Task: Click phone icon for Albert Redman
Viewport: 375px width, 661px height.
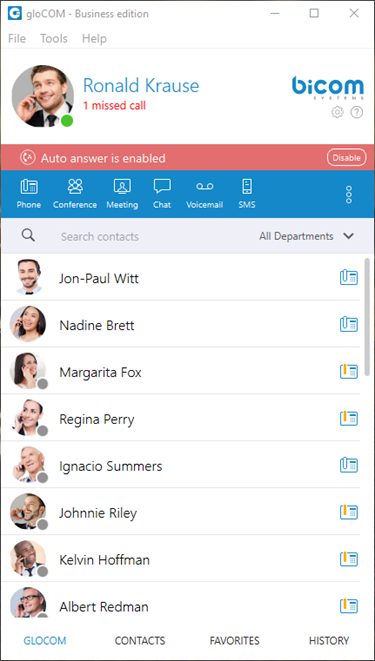Action: click(x=349, y=605)
